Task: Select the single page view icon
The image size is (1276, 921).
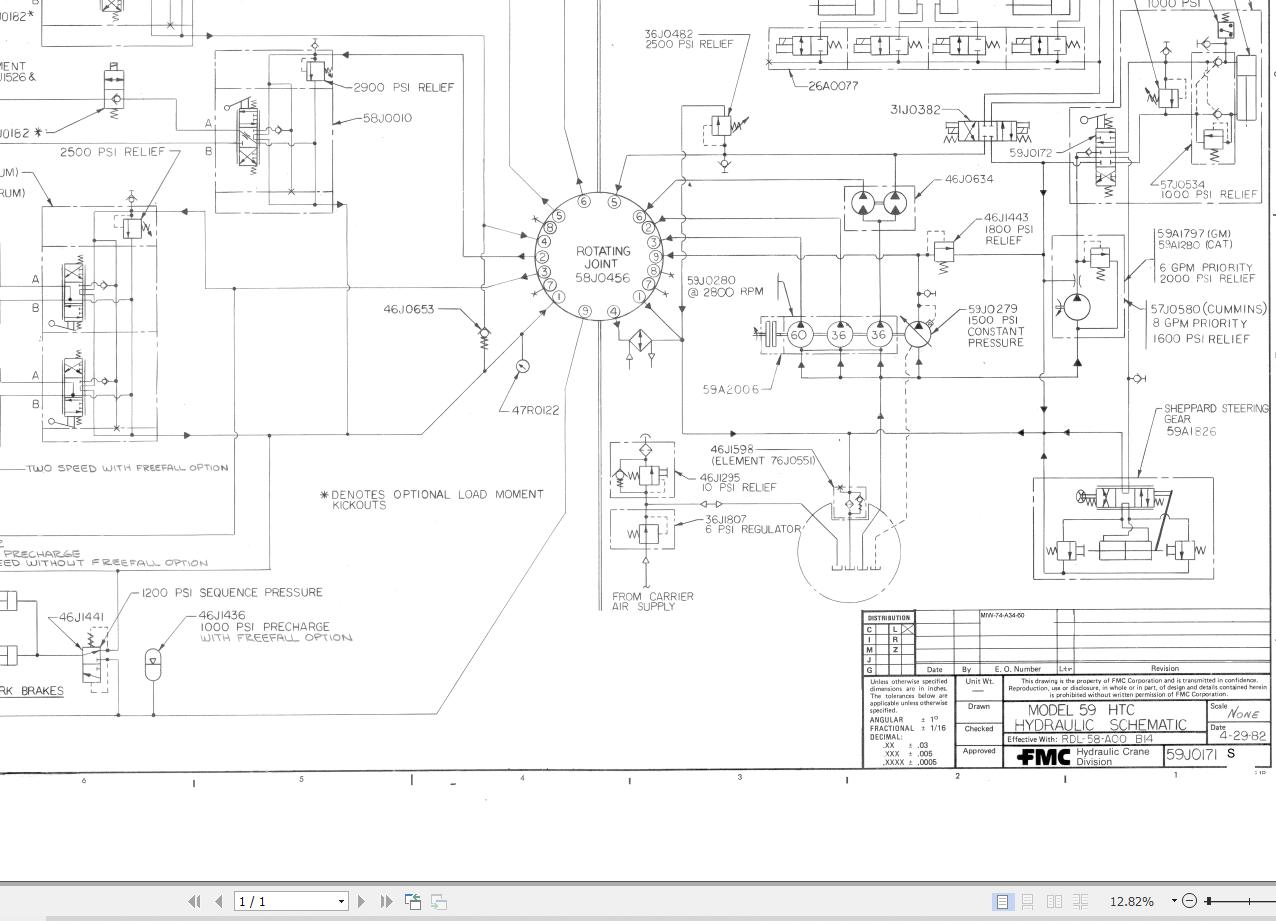Action: [x=1003, y=901]
